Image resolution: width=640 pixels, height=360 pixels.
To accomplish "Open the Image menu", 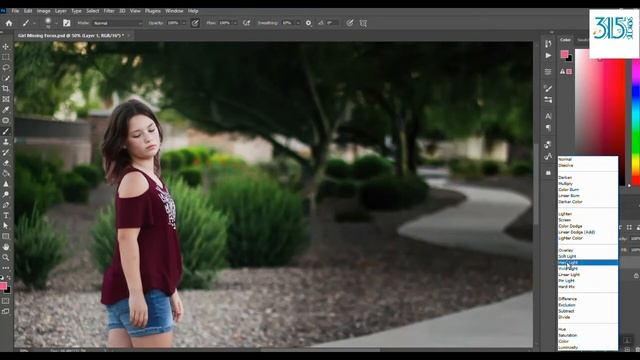I will [43, 11].
